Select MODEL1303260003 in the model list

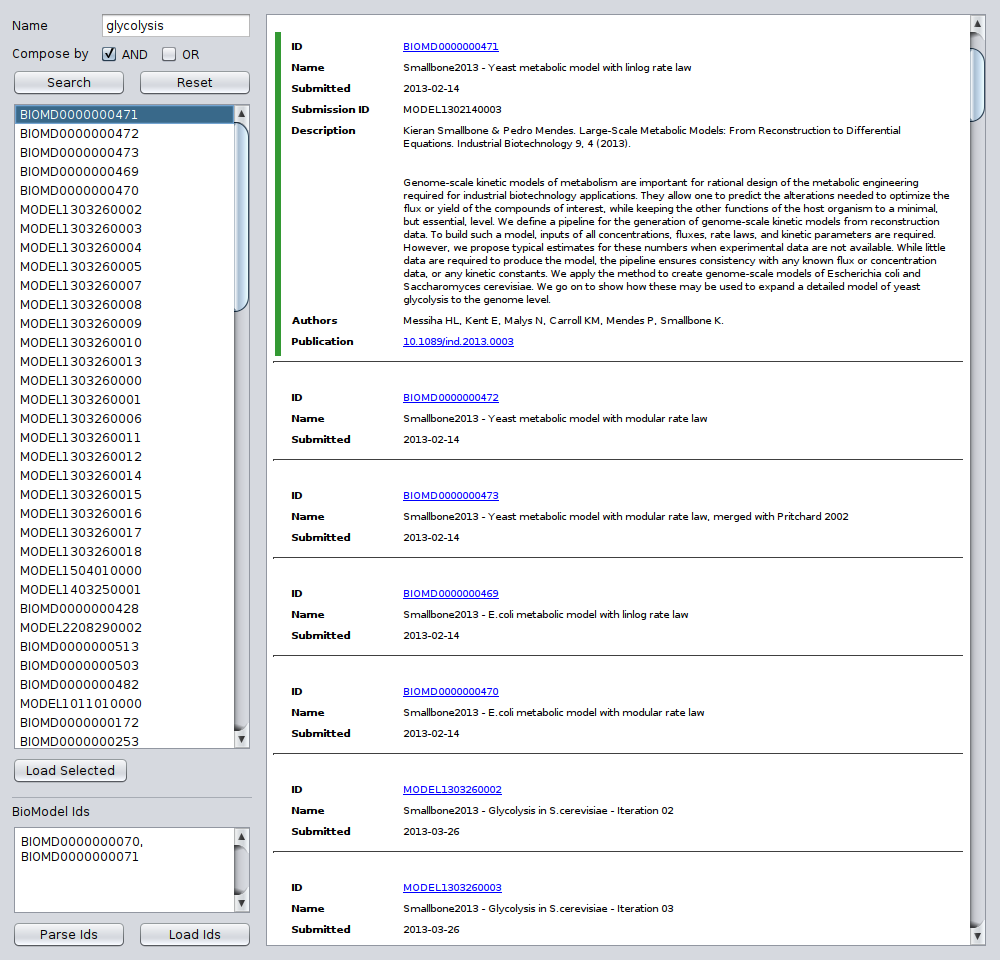pyautogui.click(x=124, y=228)
